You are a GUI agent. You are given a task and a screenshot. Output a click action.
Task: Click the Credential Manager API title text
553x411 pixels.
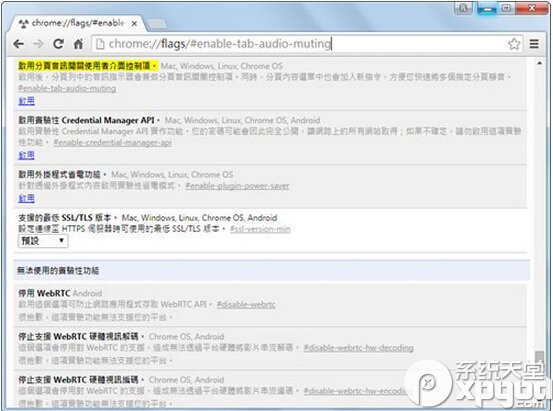(90, 120)
